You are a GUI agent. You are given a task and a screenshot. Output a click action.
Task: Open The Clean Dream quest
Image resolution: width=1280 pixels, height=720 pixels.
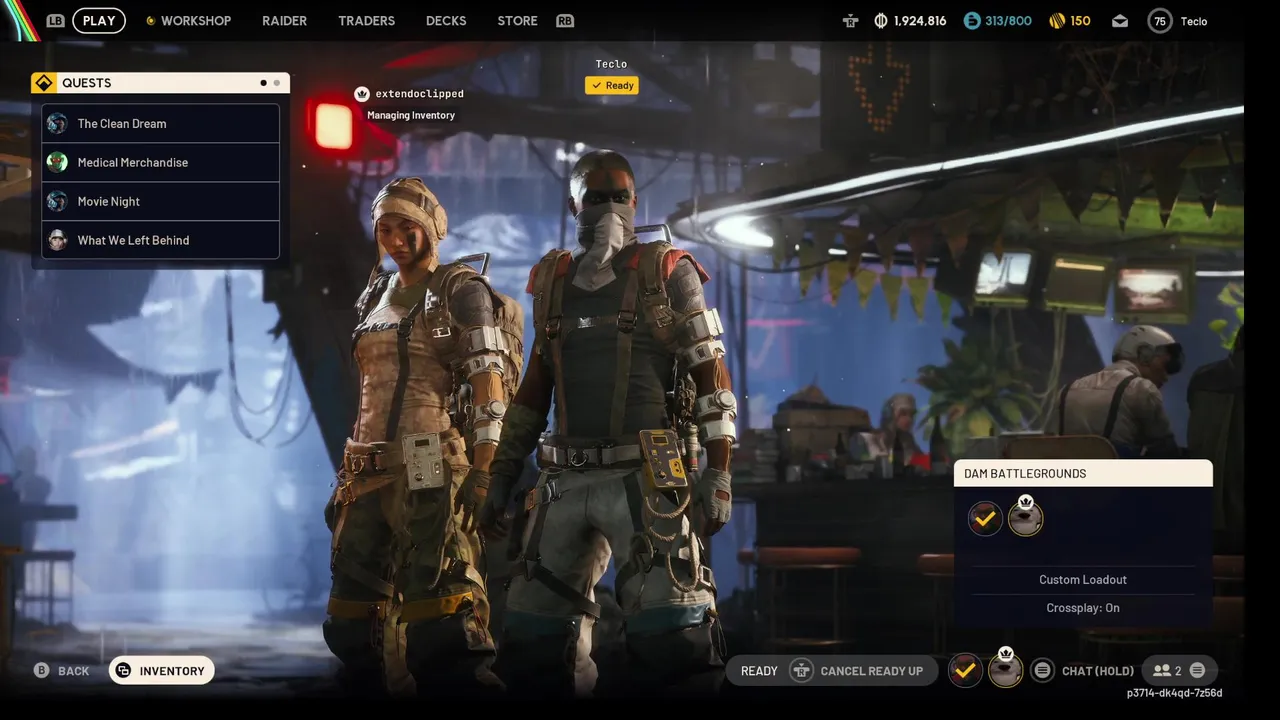coord(160,123)
